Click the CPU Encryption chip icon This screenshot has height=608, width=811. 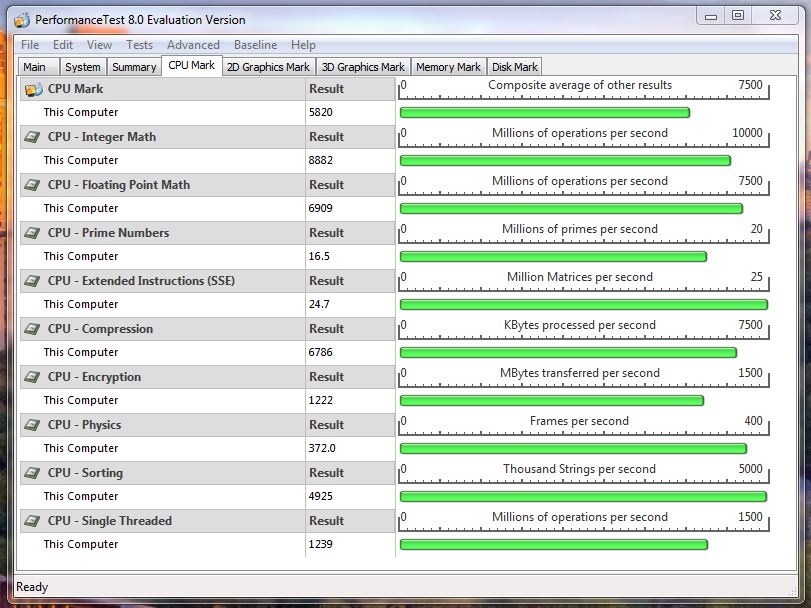point(33,377)
